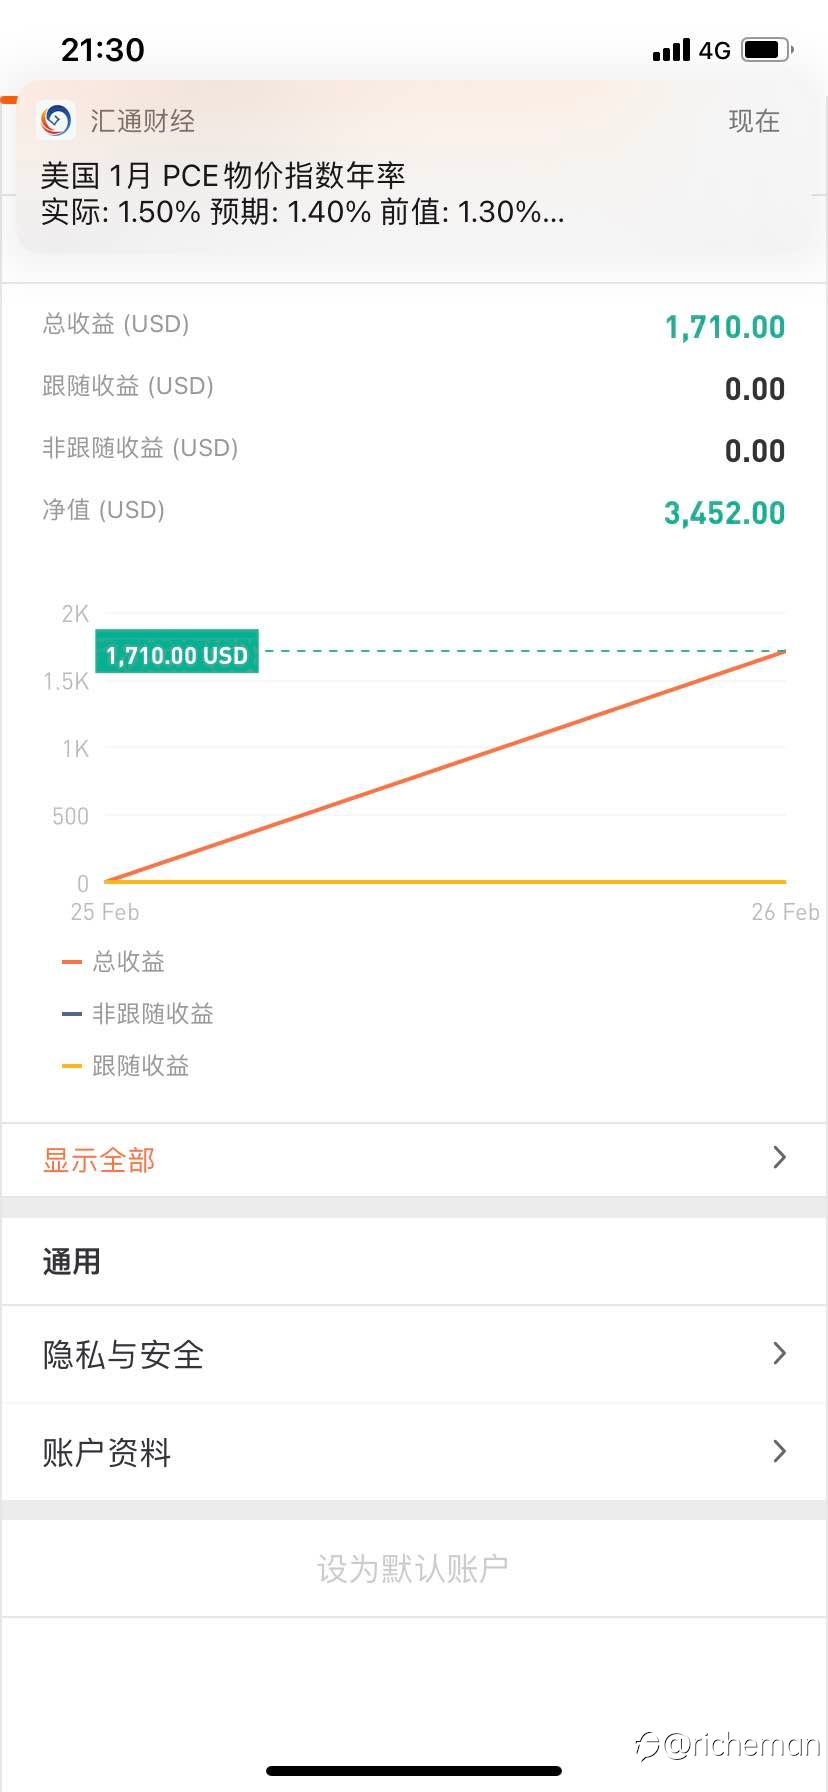828x1792 pixels.
Task: Open 隐私与安全 using its right chevron
Action: tap(780, 1354)
